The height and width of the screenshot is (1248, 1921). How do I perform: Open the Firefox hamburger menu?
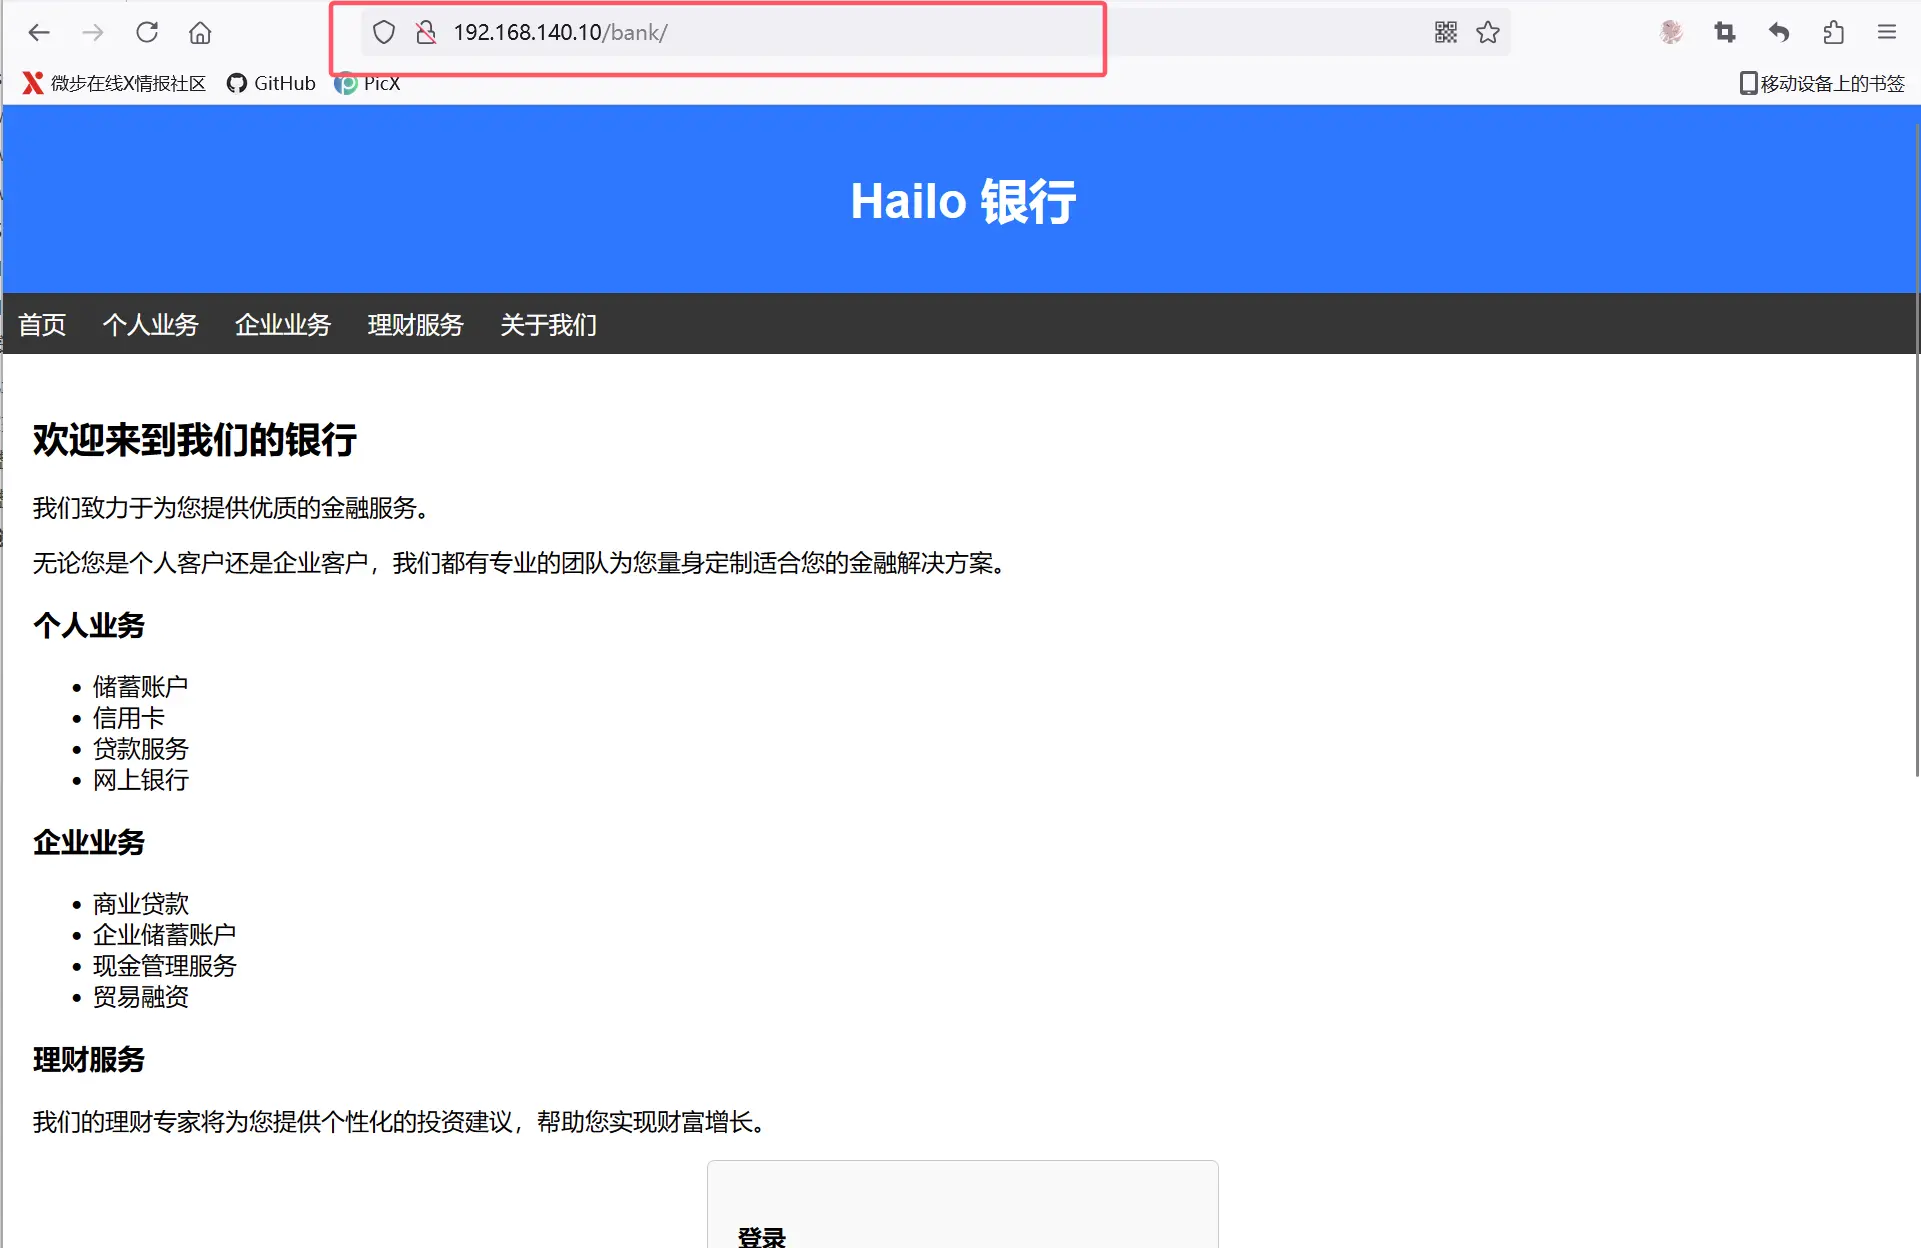1887,32
